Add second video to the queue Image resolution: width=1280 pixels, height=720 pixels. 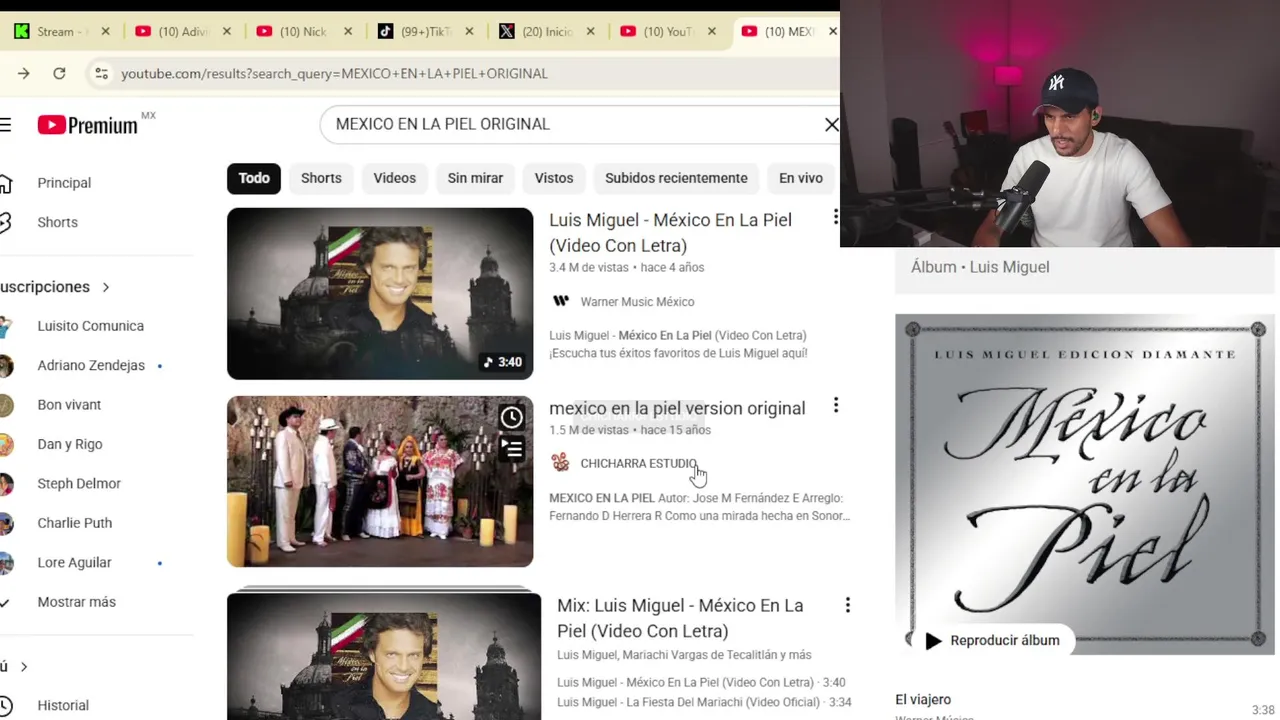[x=511, y=449]
